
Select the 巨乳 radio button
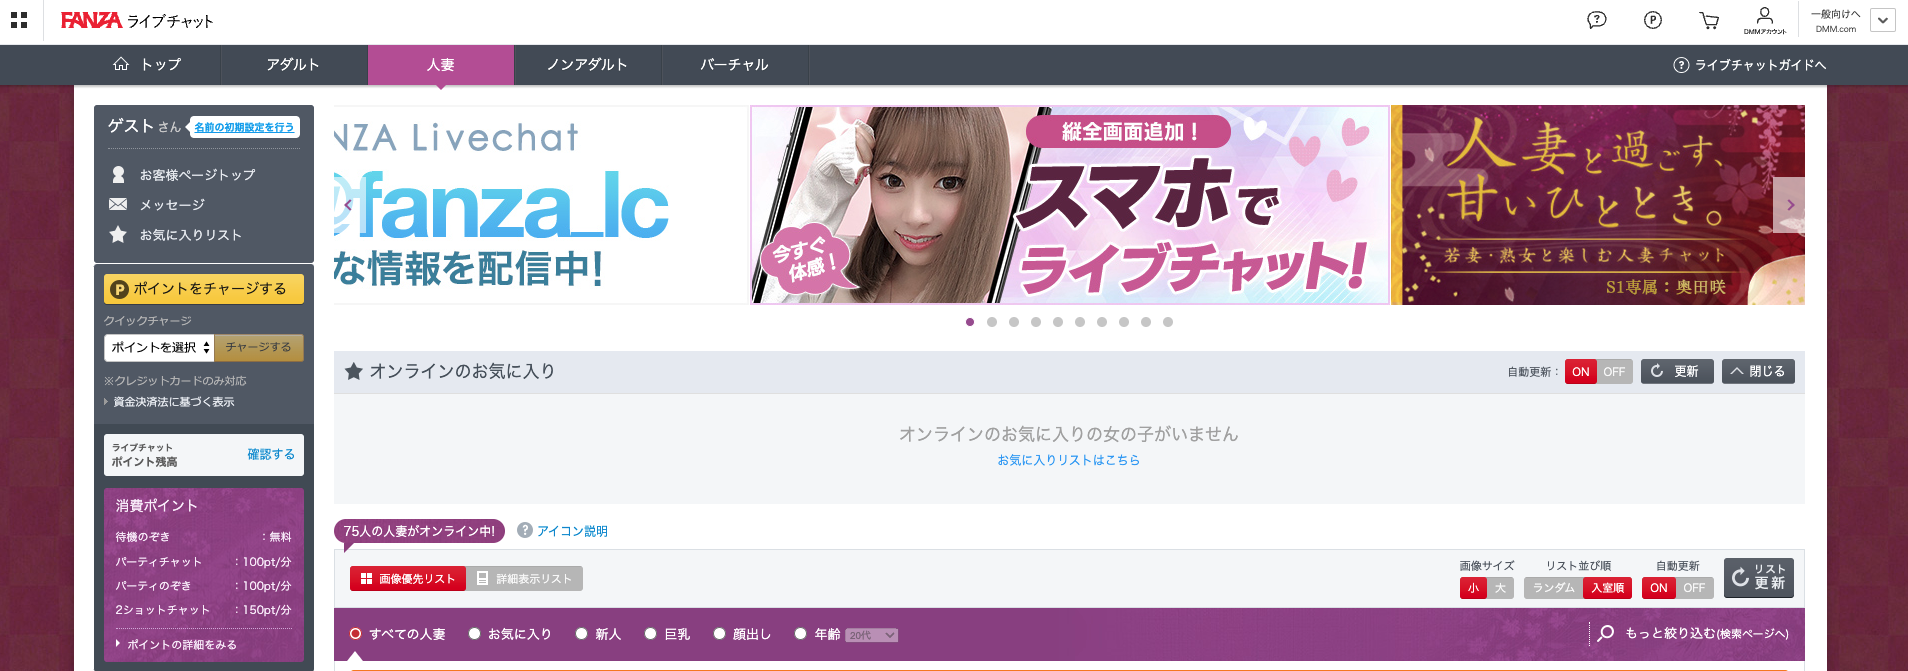click(650, 634)
